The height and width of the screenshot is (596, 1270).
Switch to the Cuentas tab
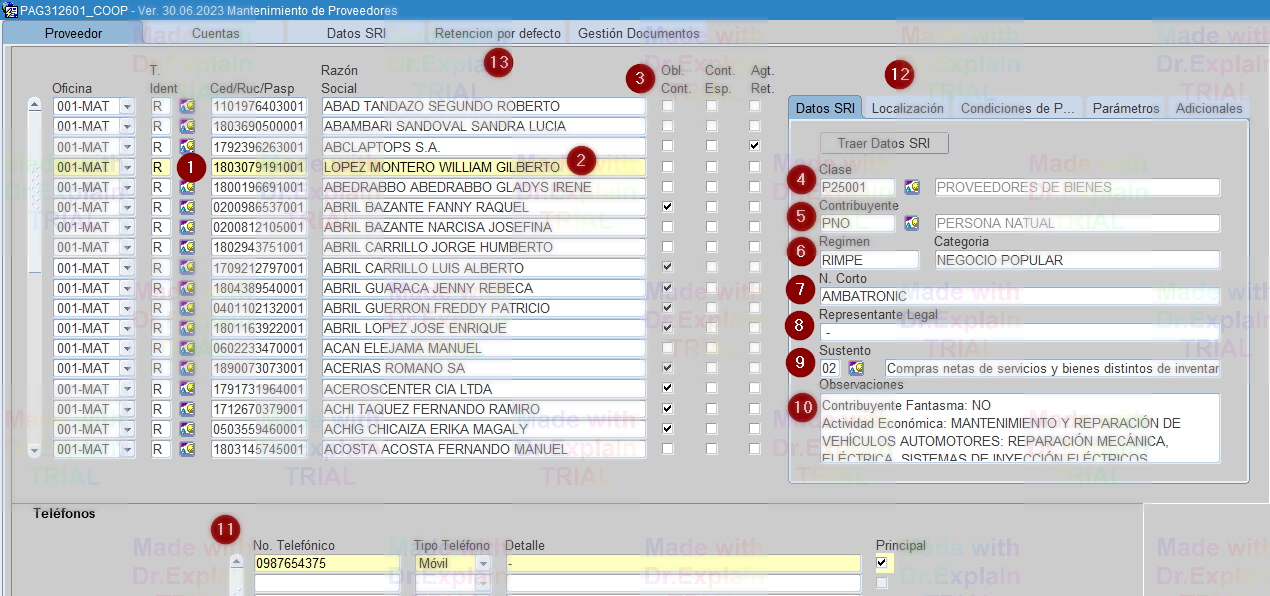[215, 33]
